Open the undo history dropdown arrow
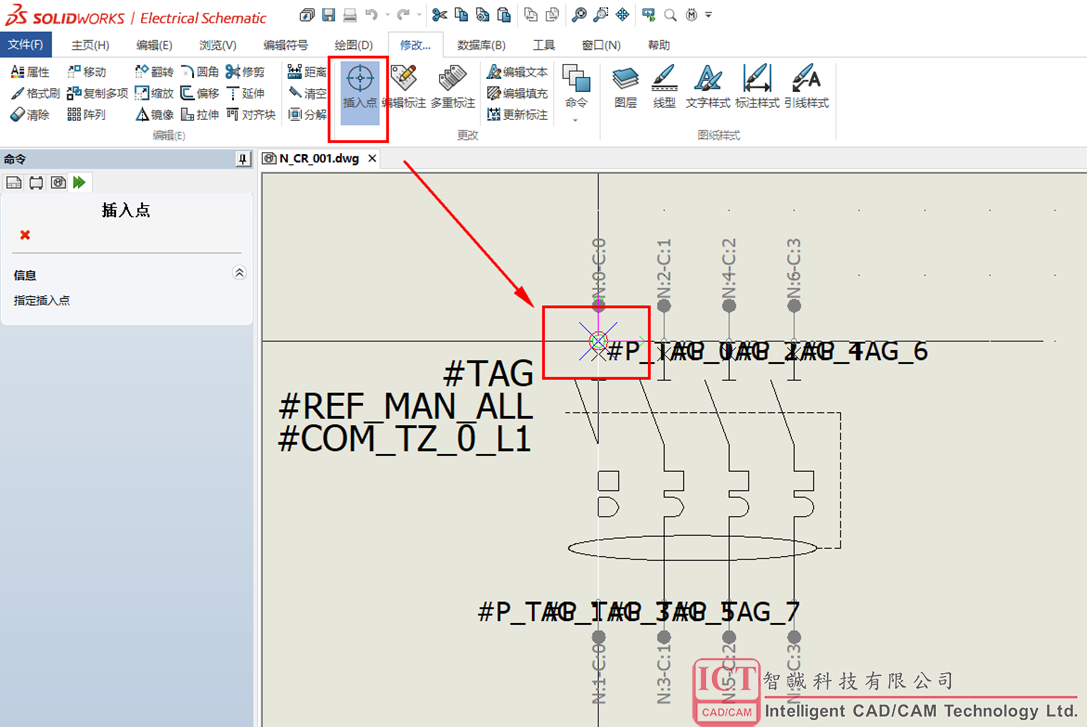The image size is (1087, 727). point(387,15)
